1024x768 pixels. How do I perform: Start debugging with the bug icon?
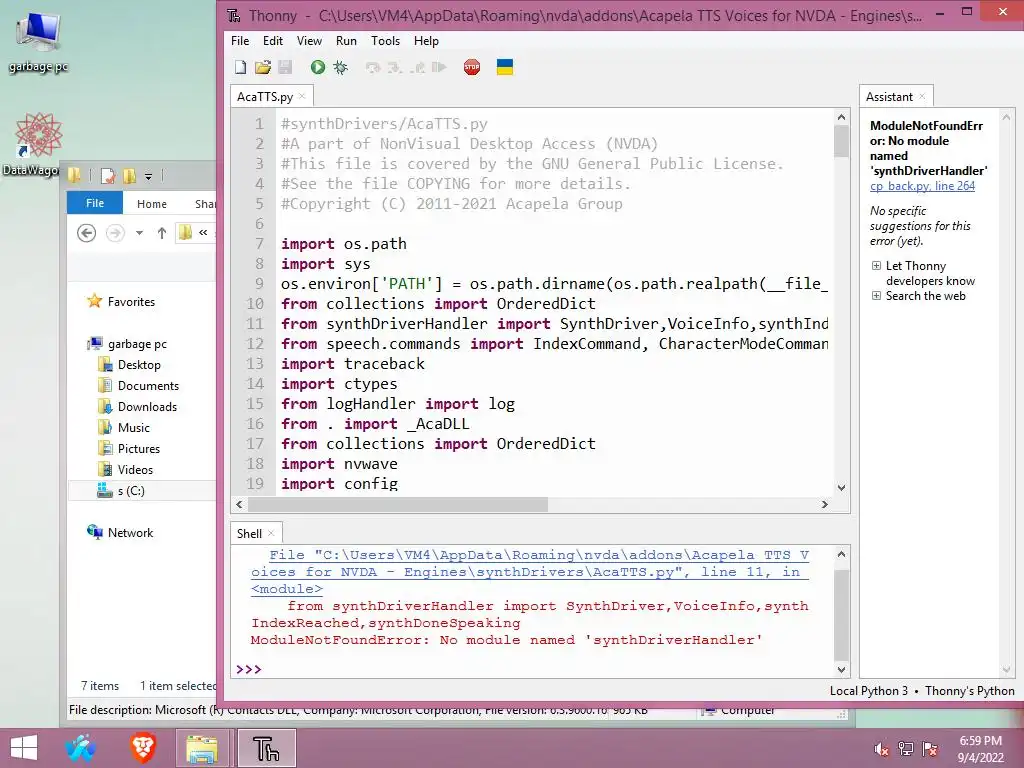point(341,67)
